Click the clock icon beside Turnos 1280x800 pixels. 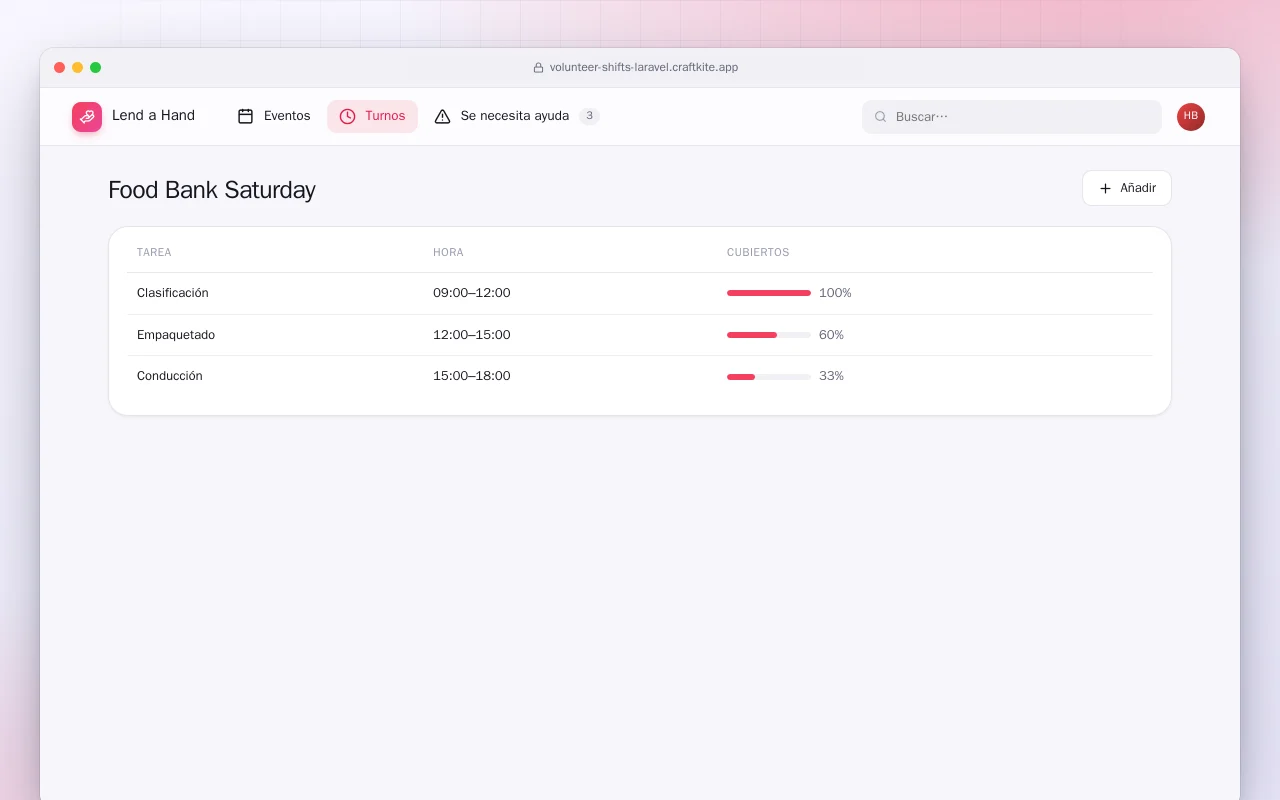point(347,116)
